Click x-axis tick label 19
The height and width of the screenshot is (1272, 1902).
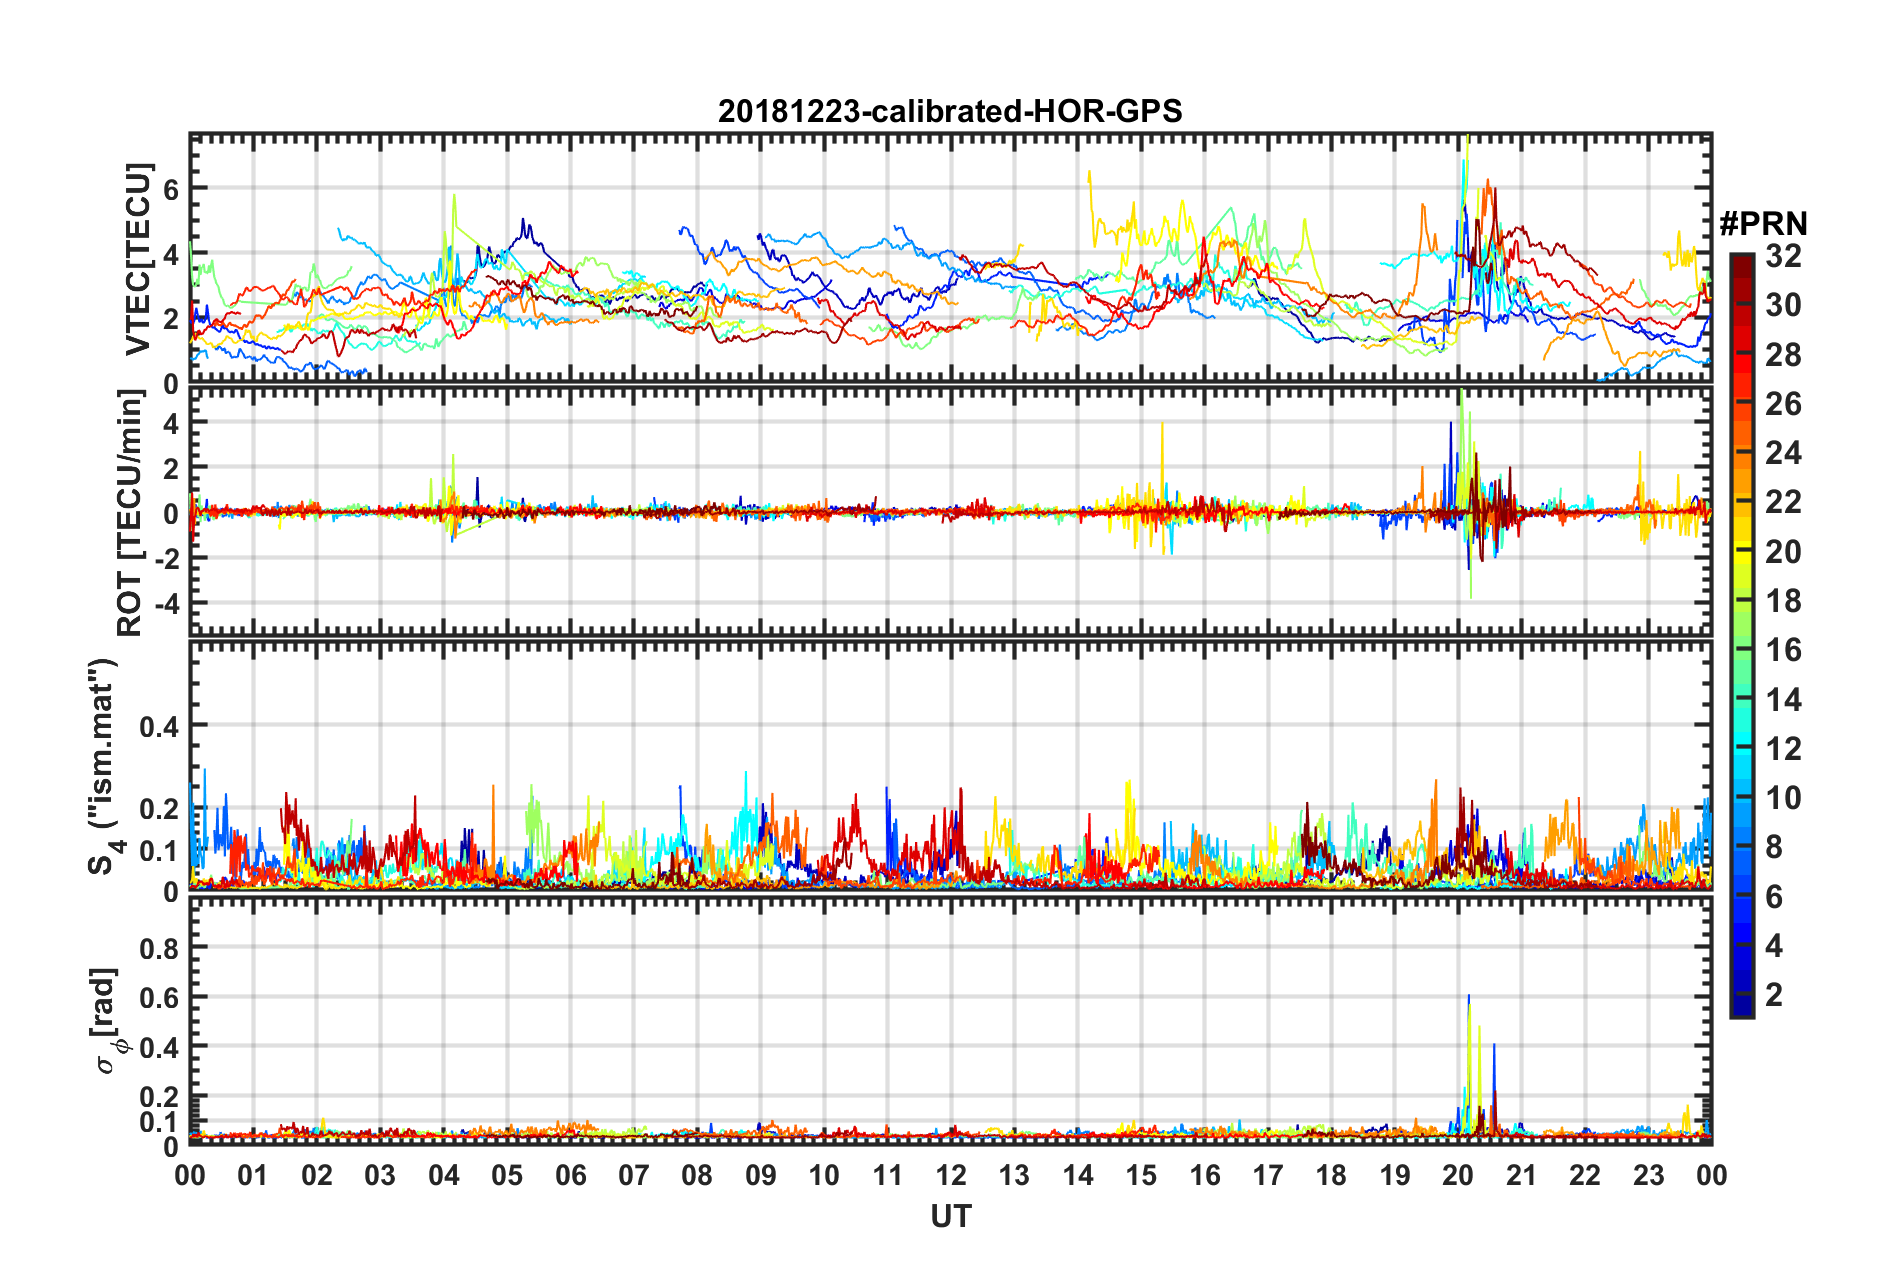tap(1395, 1175)
